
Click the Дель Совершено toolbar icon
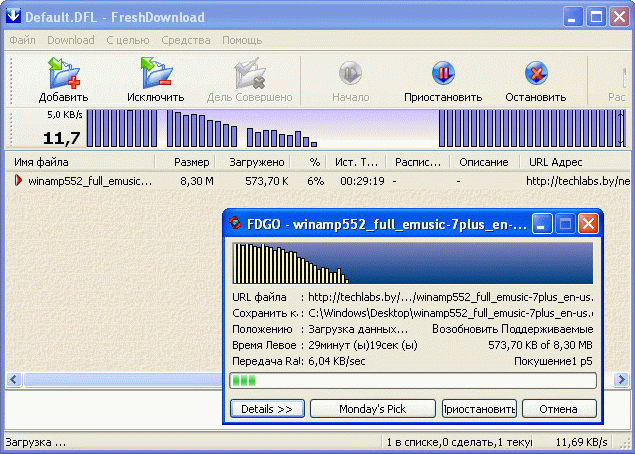(x=249, y=73)
